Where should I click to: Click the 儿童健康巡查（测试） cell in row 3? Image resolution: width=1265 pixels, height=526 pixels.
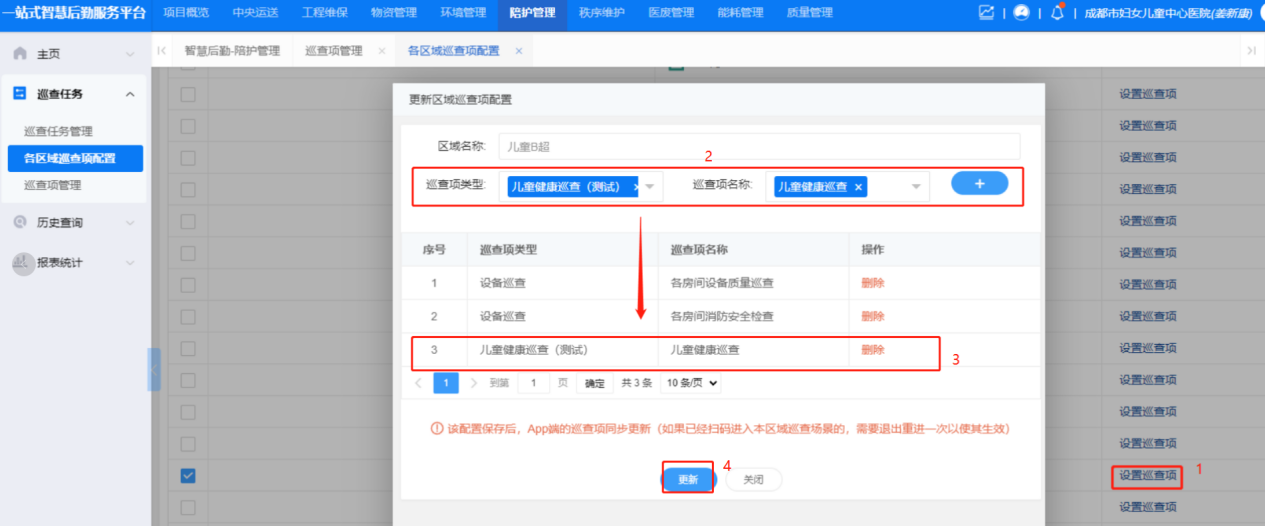pos(563,350)
